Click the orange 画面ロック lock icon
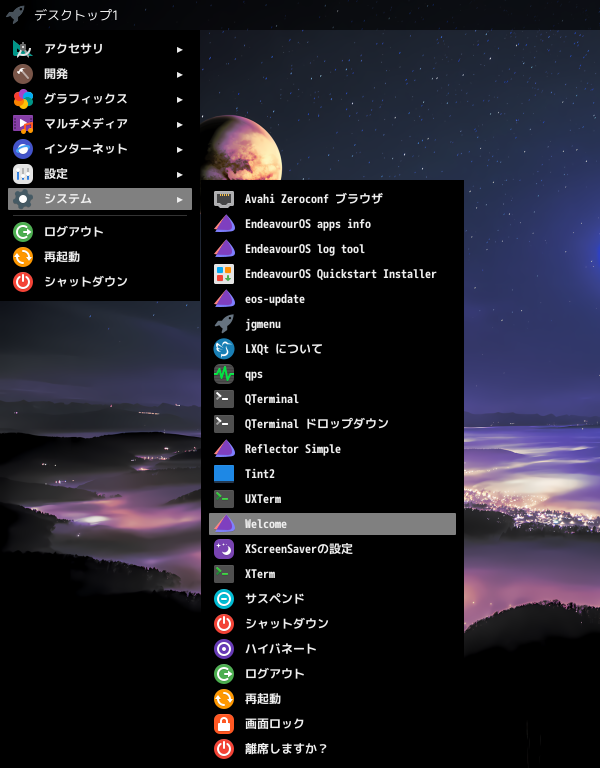Screen dimensions: 600x768 [224, 723]
